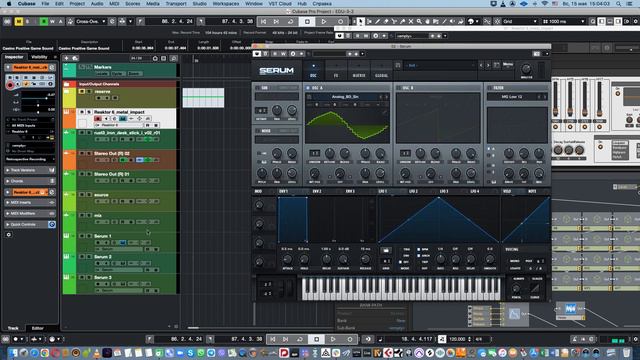Open the Serum preset name dropdown
The image size is (640, 360).
pos(440,65)
